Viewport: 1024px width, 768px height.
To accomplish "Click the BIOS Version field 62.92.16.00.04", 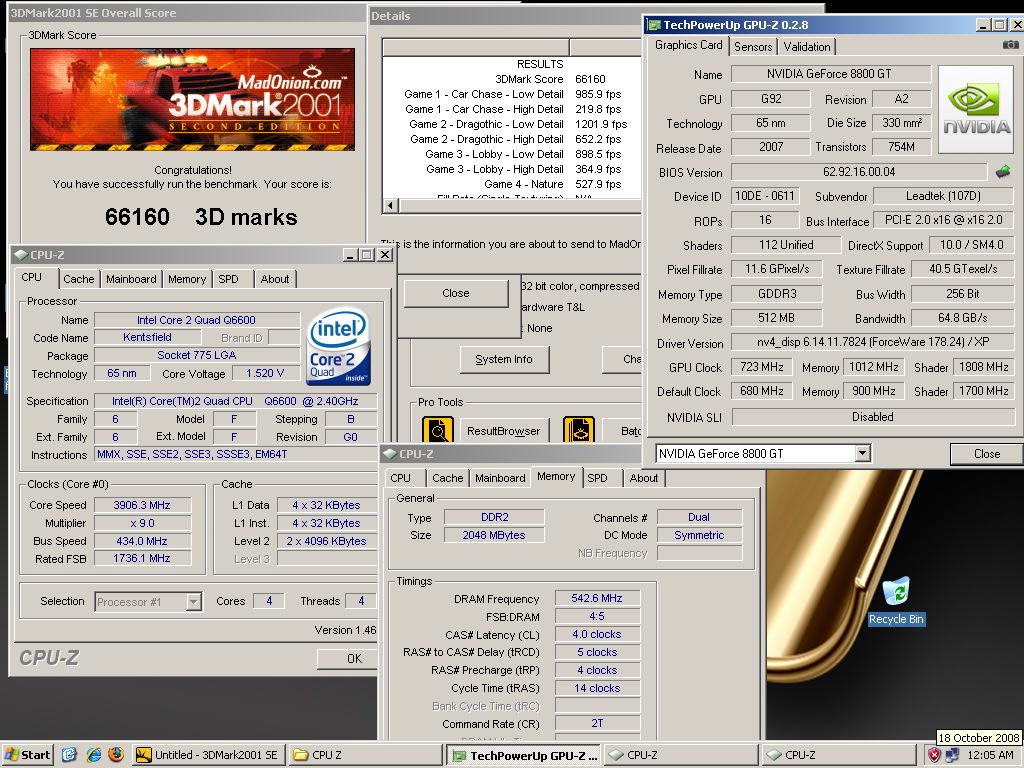I will click(x=859, y=172).
